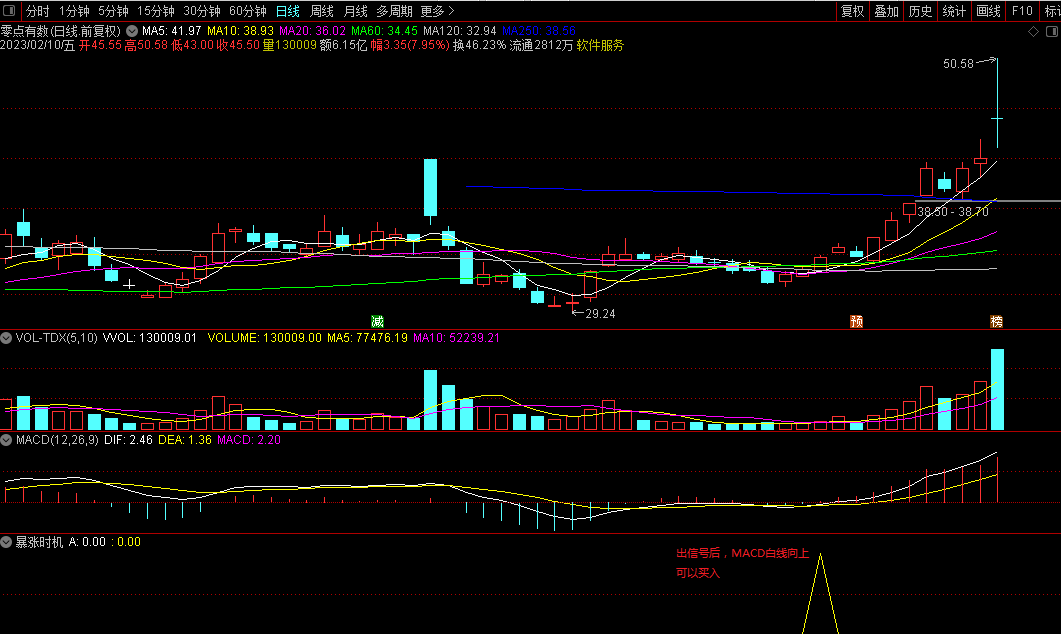Screen dimensions: 1061x634
Task: Click the diamond icon below the top toolbar
Action: (1033, 32)
